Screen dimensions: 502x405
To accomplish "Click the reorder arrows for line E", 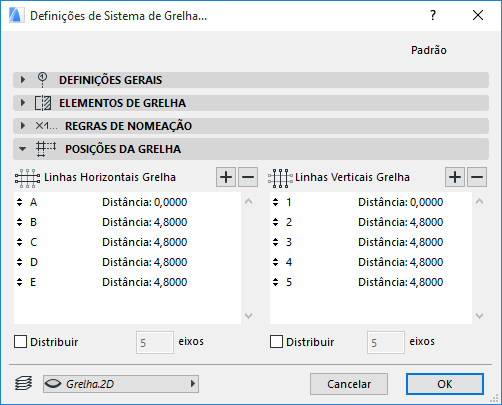I will click(x=20, y=282).
